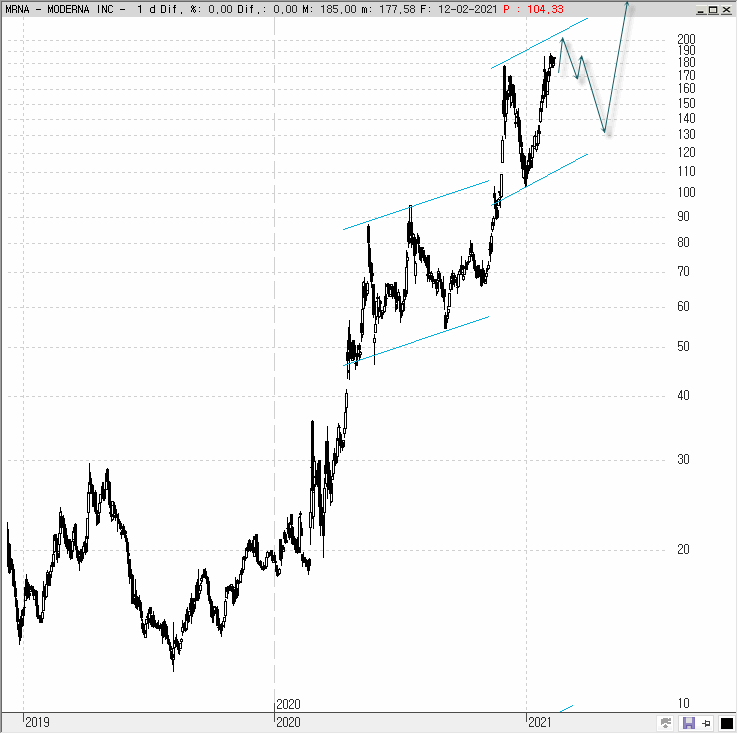Image resolution: width=738 pixels, height=734 pixels.
Task: Click the '130' price axis label
Action: coord(686,135)
